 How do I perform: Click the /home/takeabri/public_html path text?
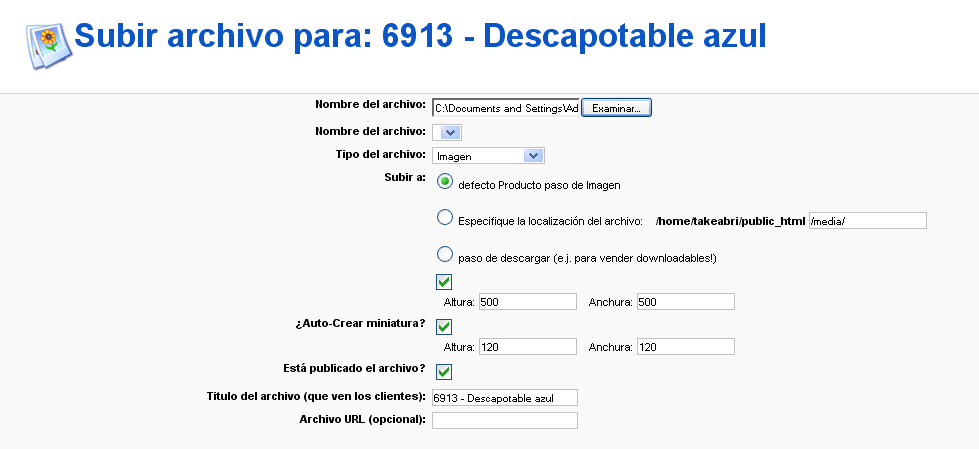pos(731,221)
